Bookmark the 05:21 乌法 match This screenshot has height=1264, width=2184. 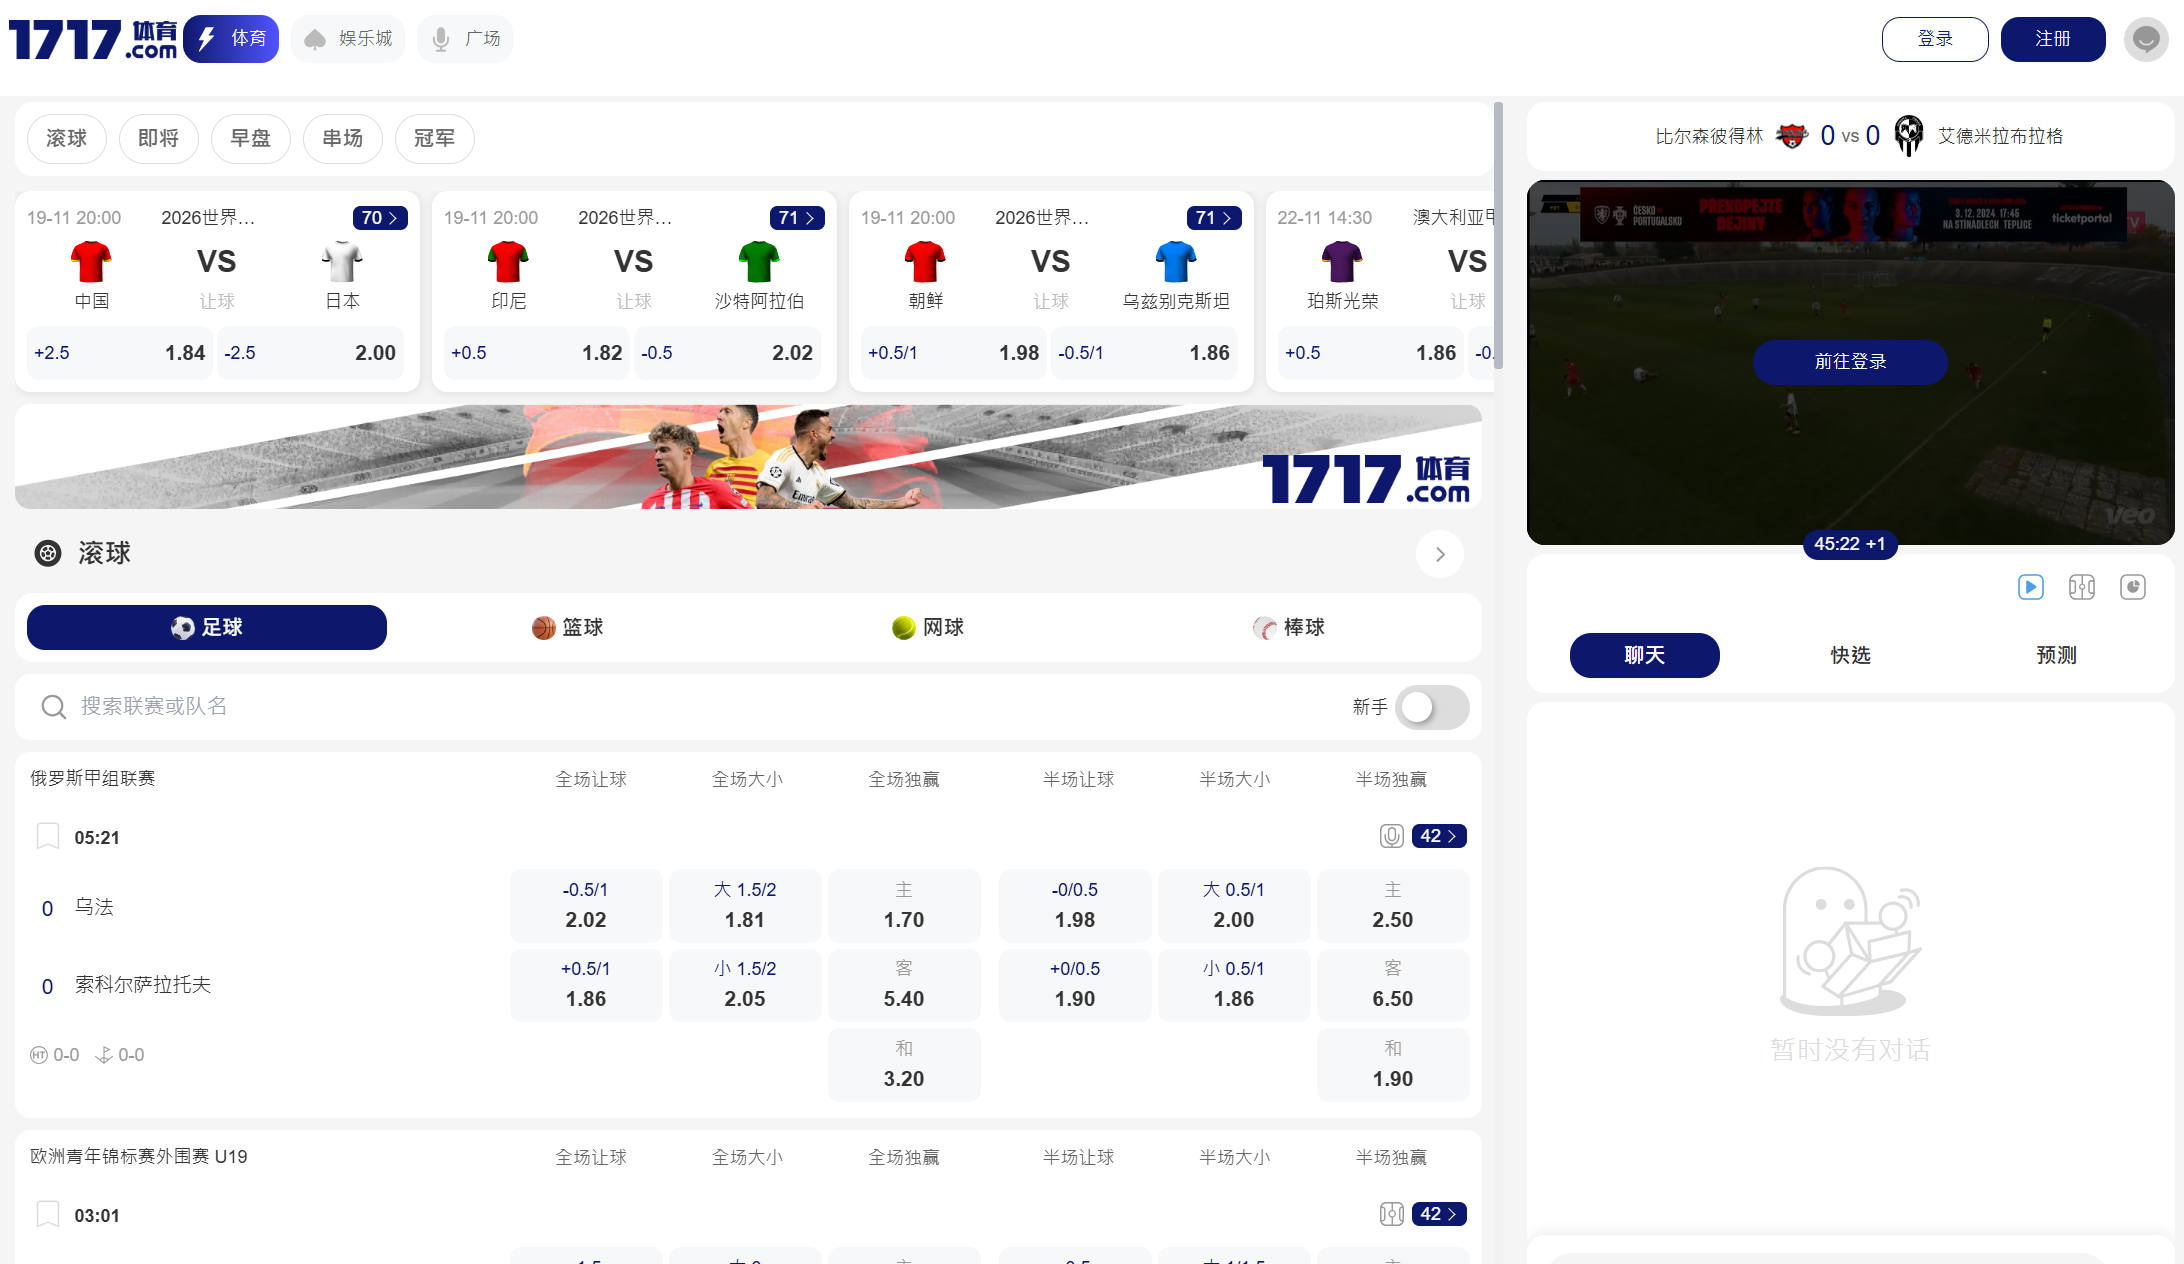47,836
